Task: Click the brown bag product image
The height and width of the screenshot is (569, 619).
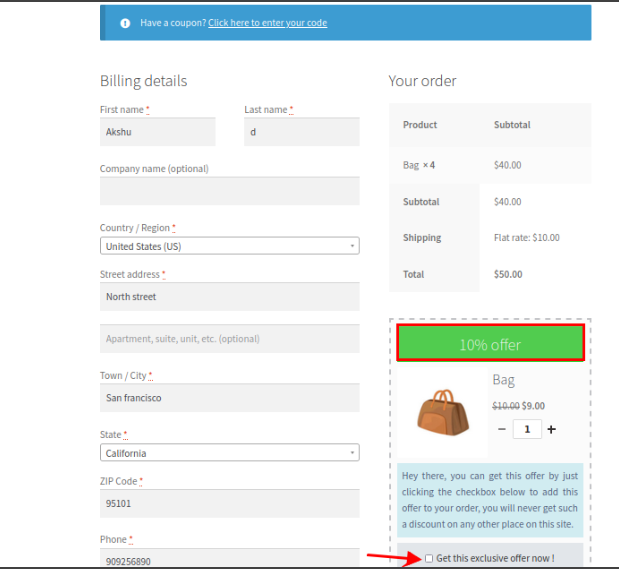Action: pos(440,409)
